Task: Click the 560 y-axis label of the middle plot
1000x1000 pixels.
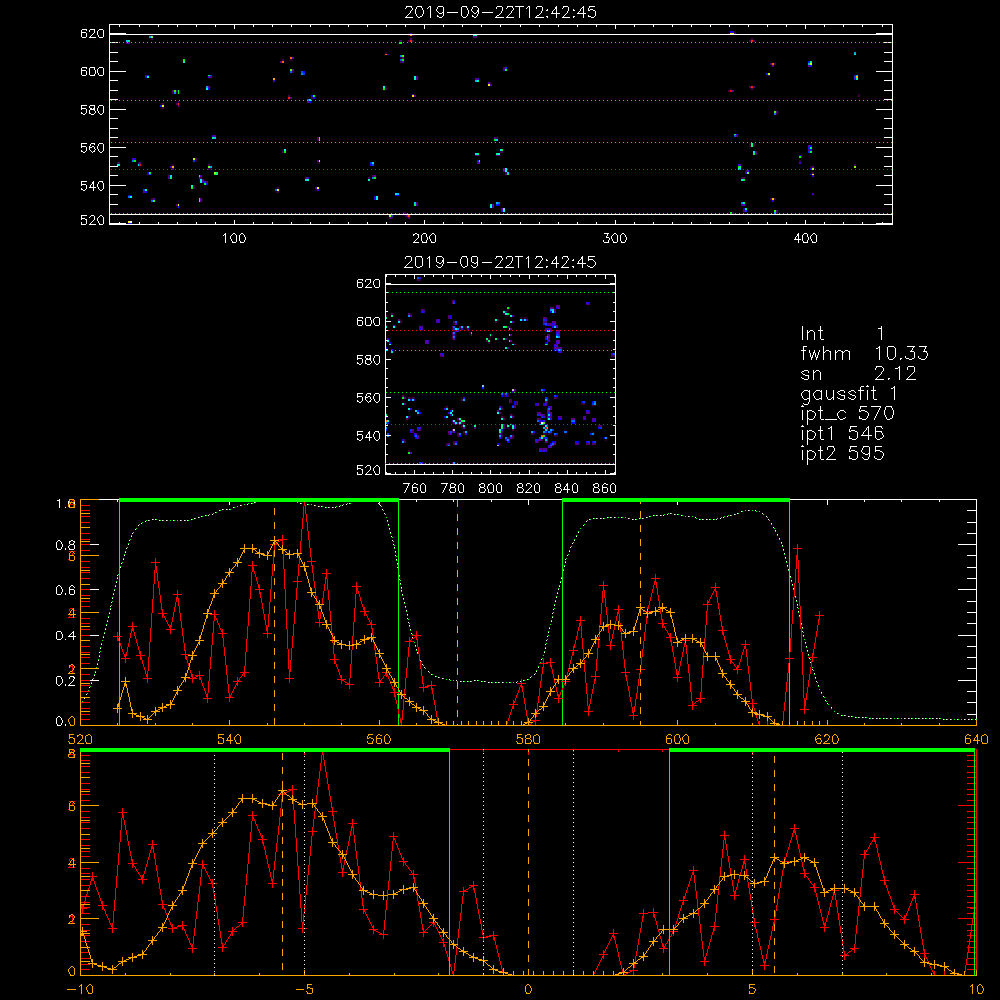Action: coord(368,398)
